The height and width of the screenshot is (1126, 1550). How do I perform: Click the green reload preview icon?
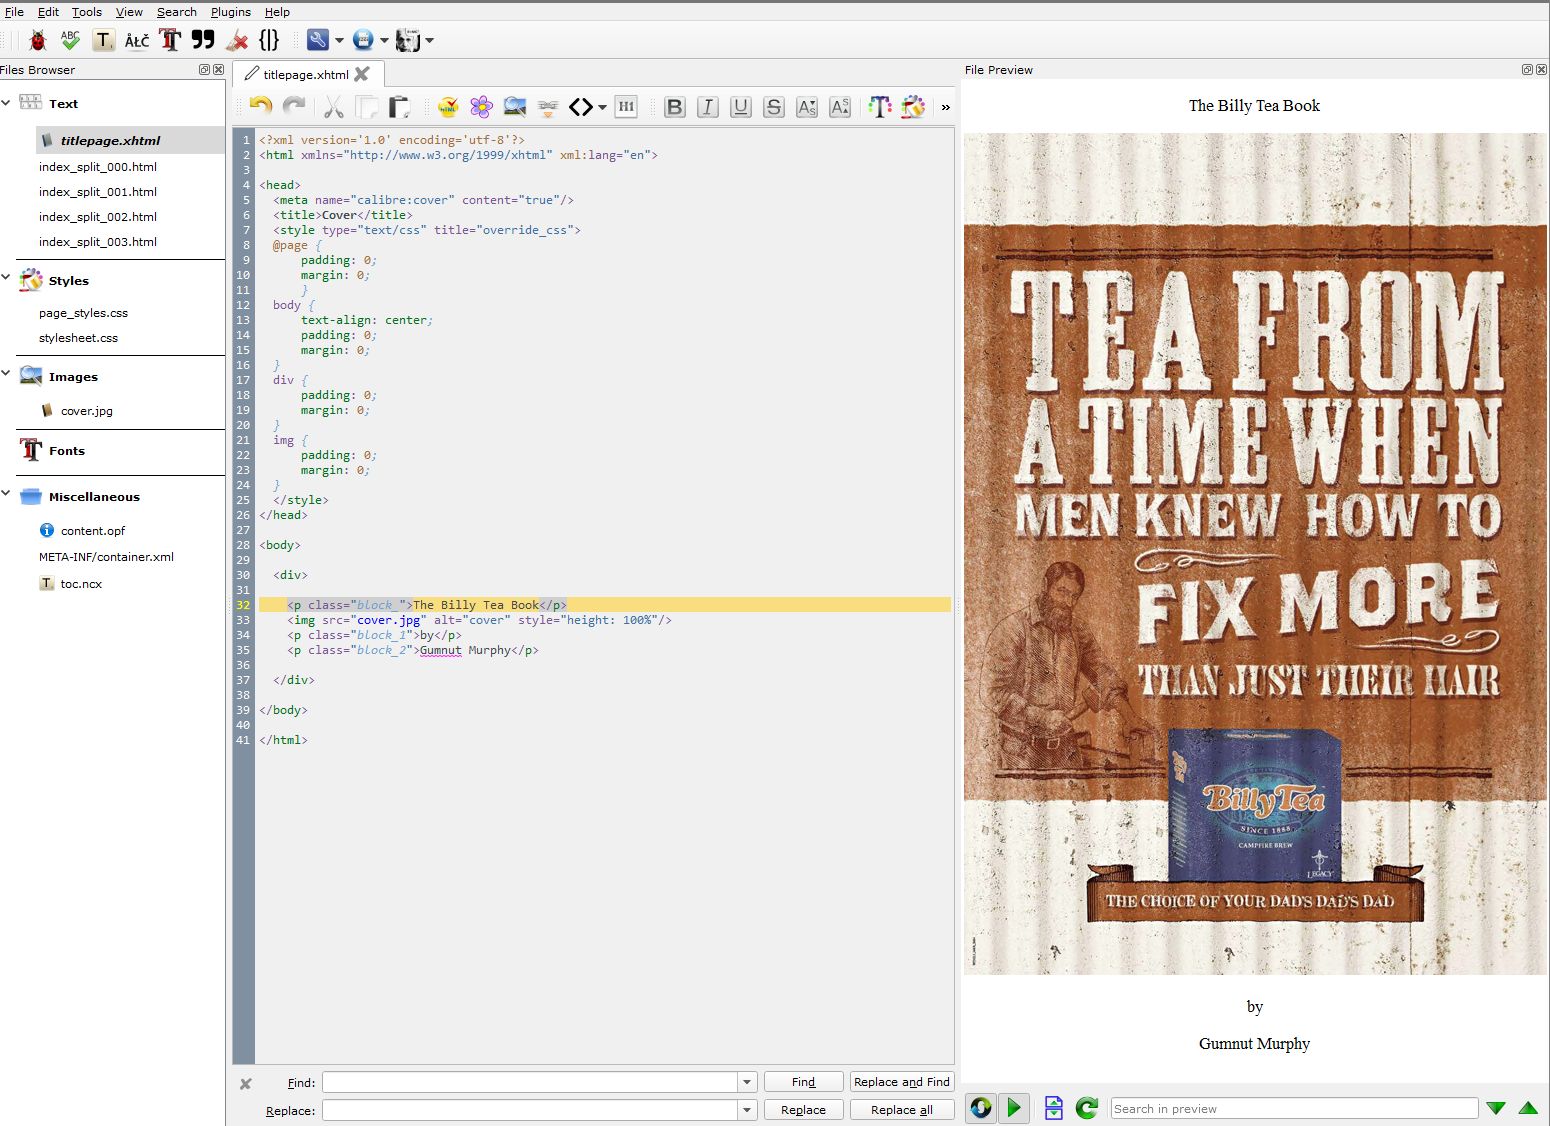point(1086,1108)
